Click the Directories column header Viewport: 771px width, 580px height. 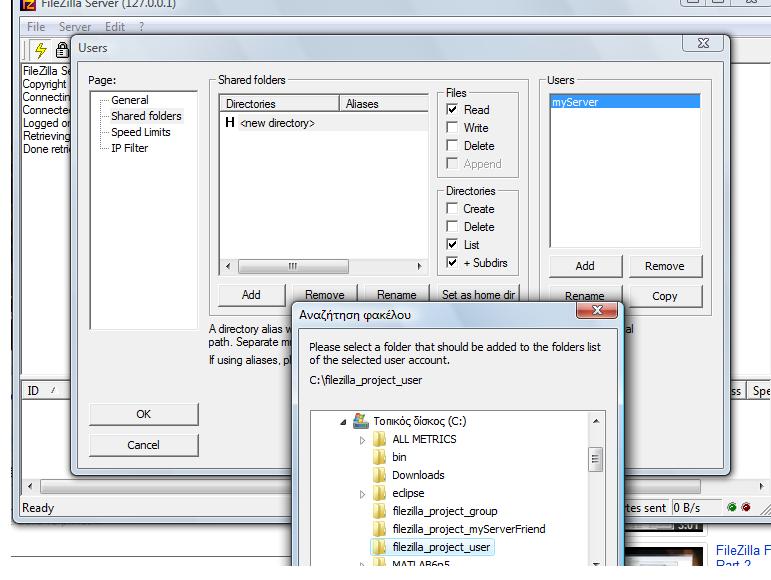[279, 104]
